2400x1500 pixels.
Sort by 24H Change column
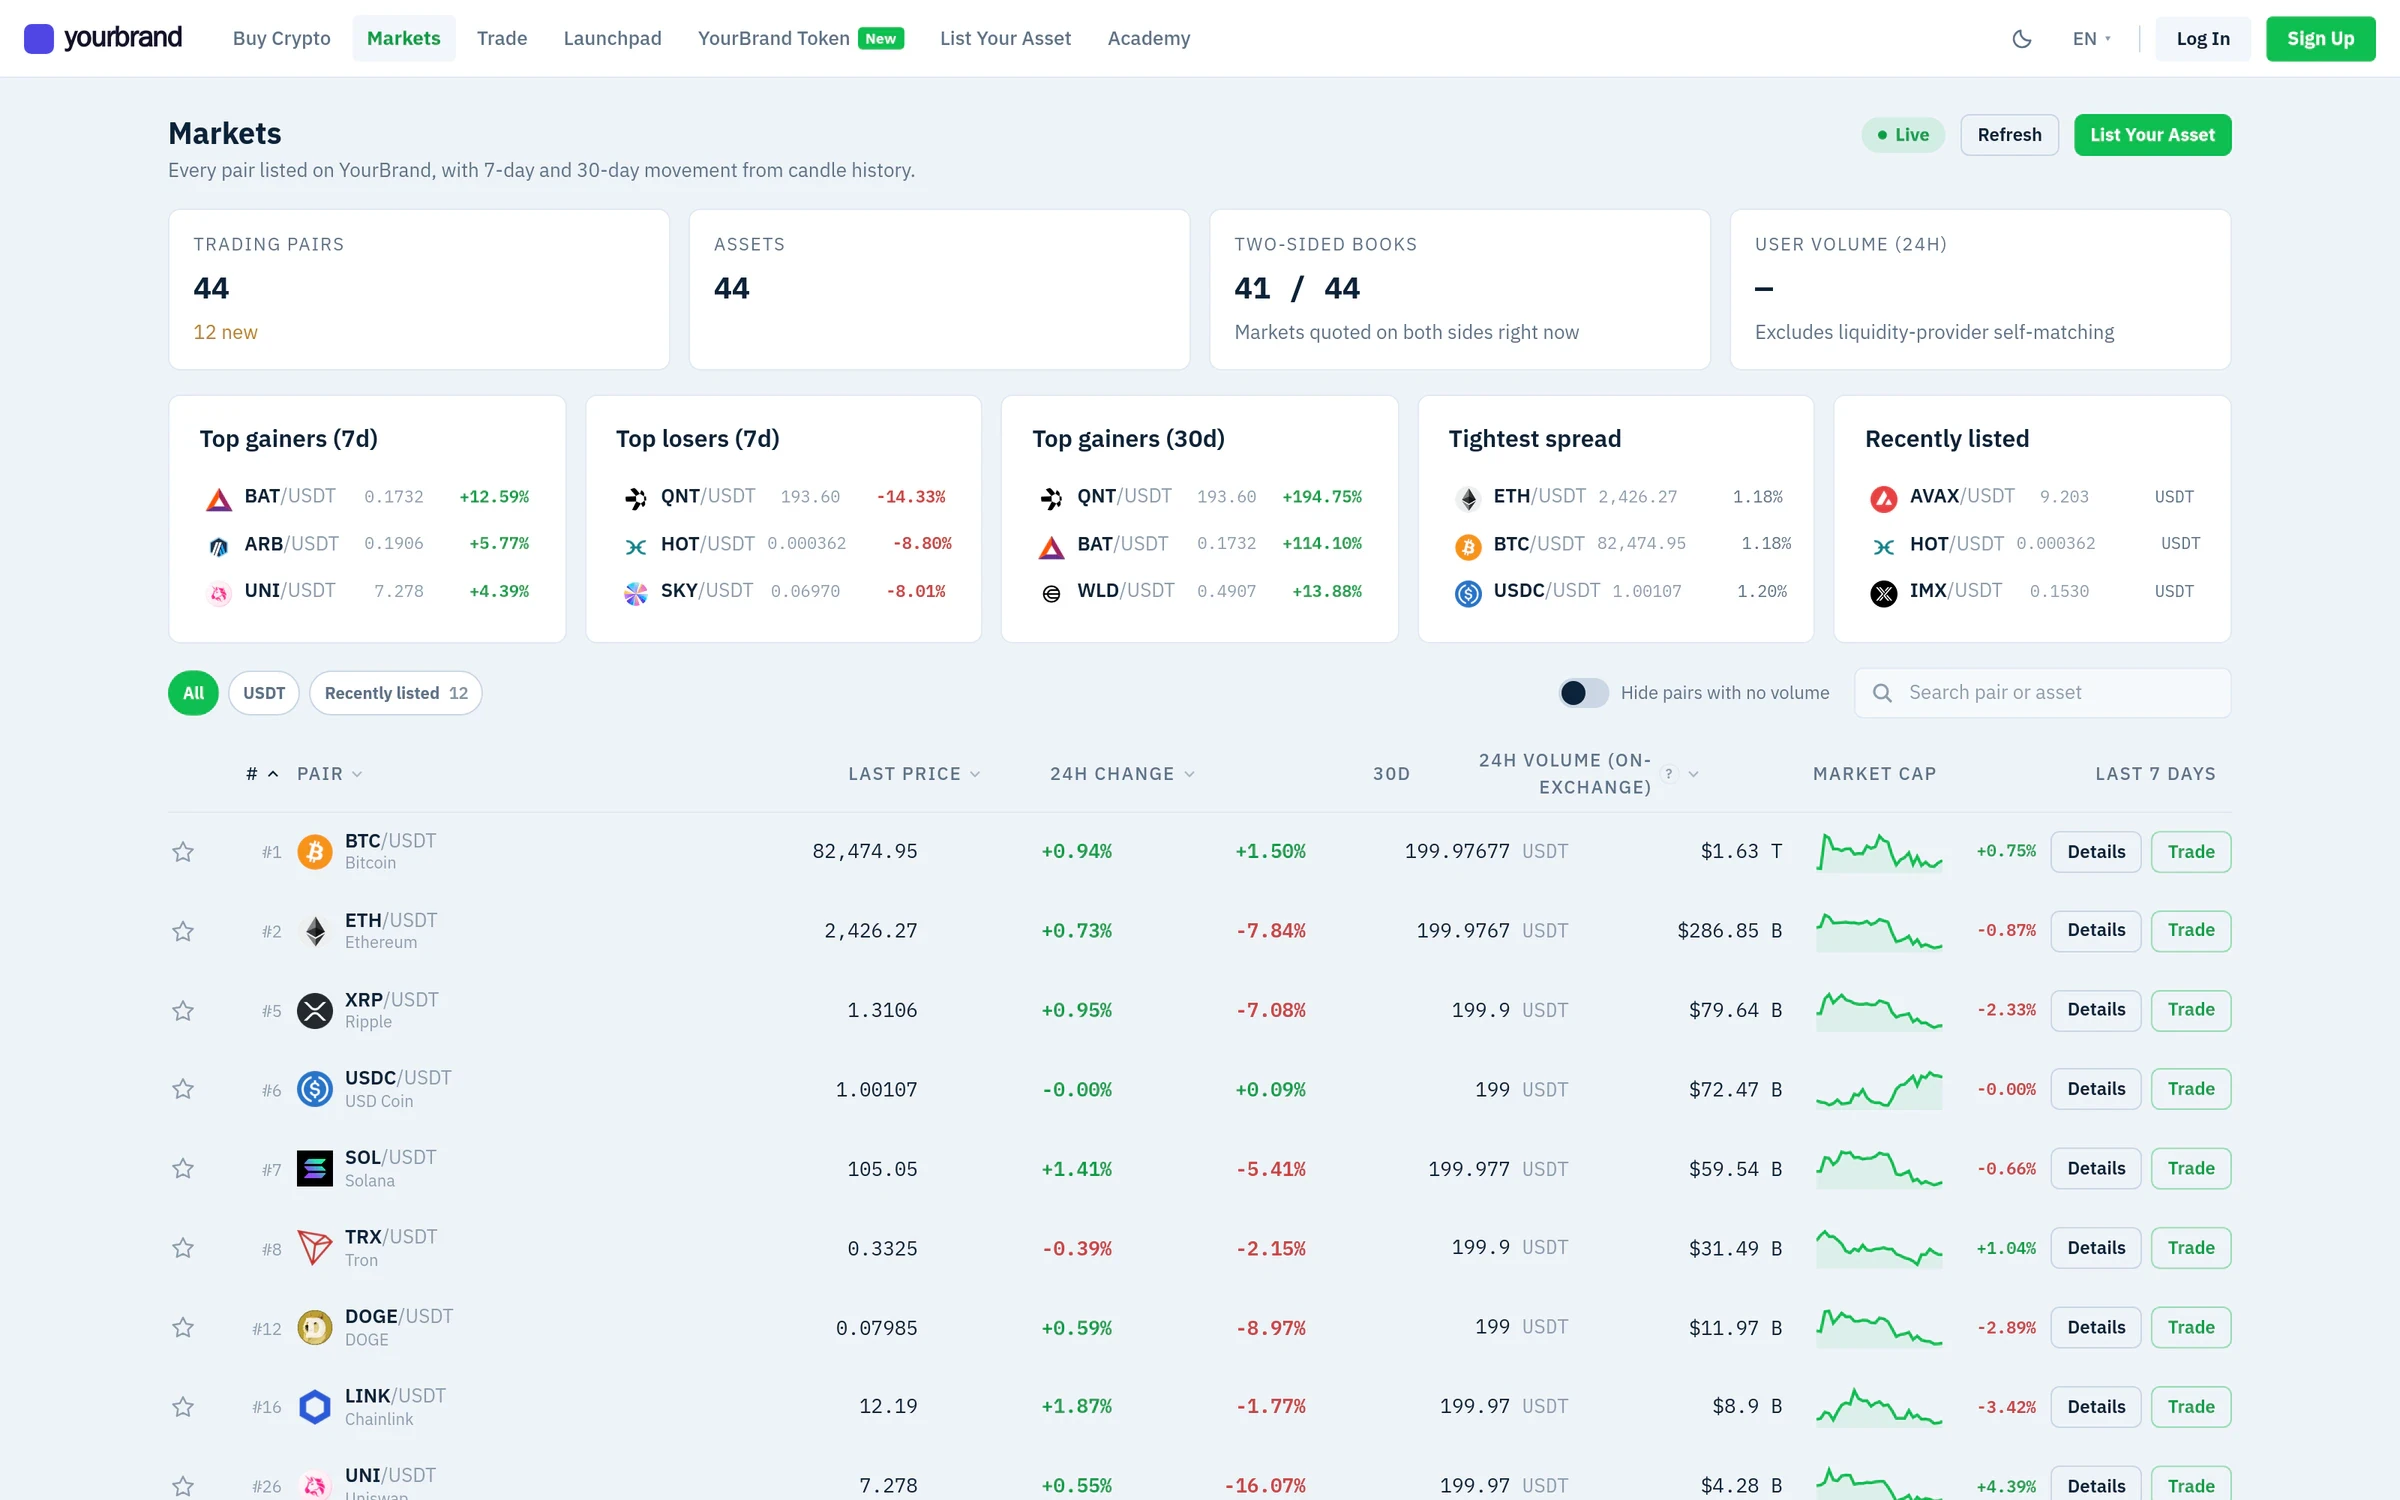click(1122, 774)
